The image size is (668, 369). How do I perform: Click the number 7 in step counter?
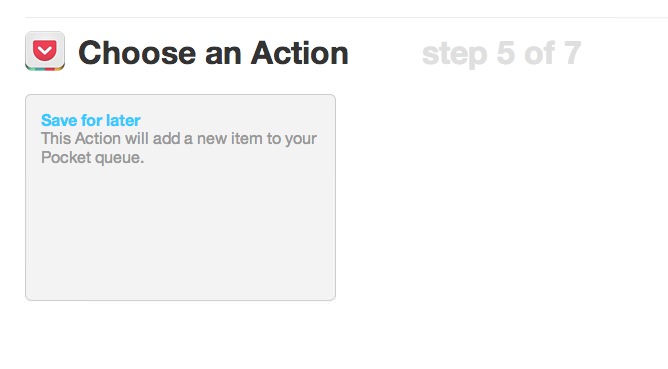573,53
